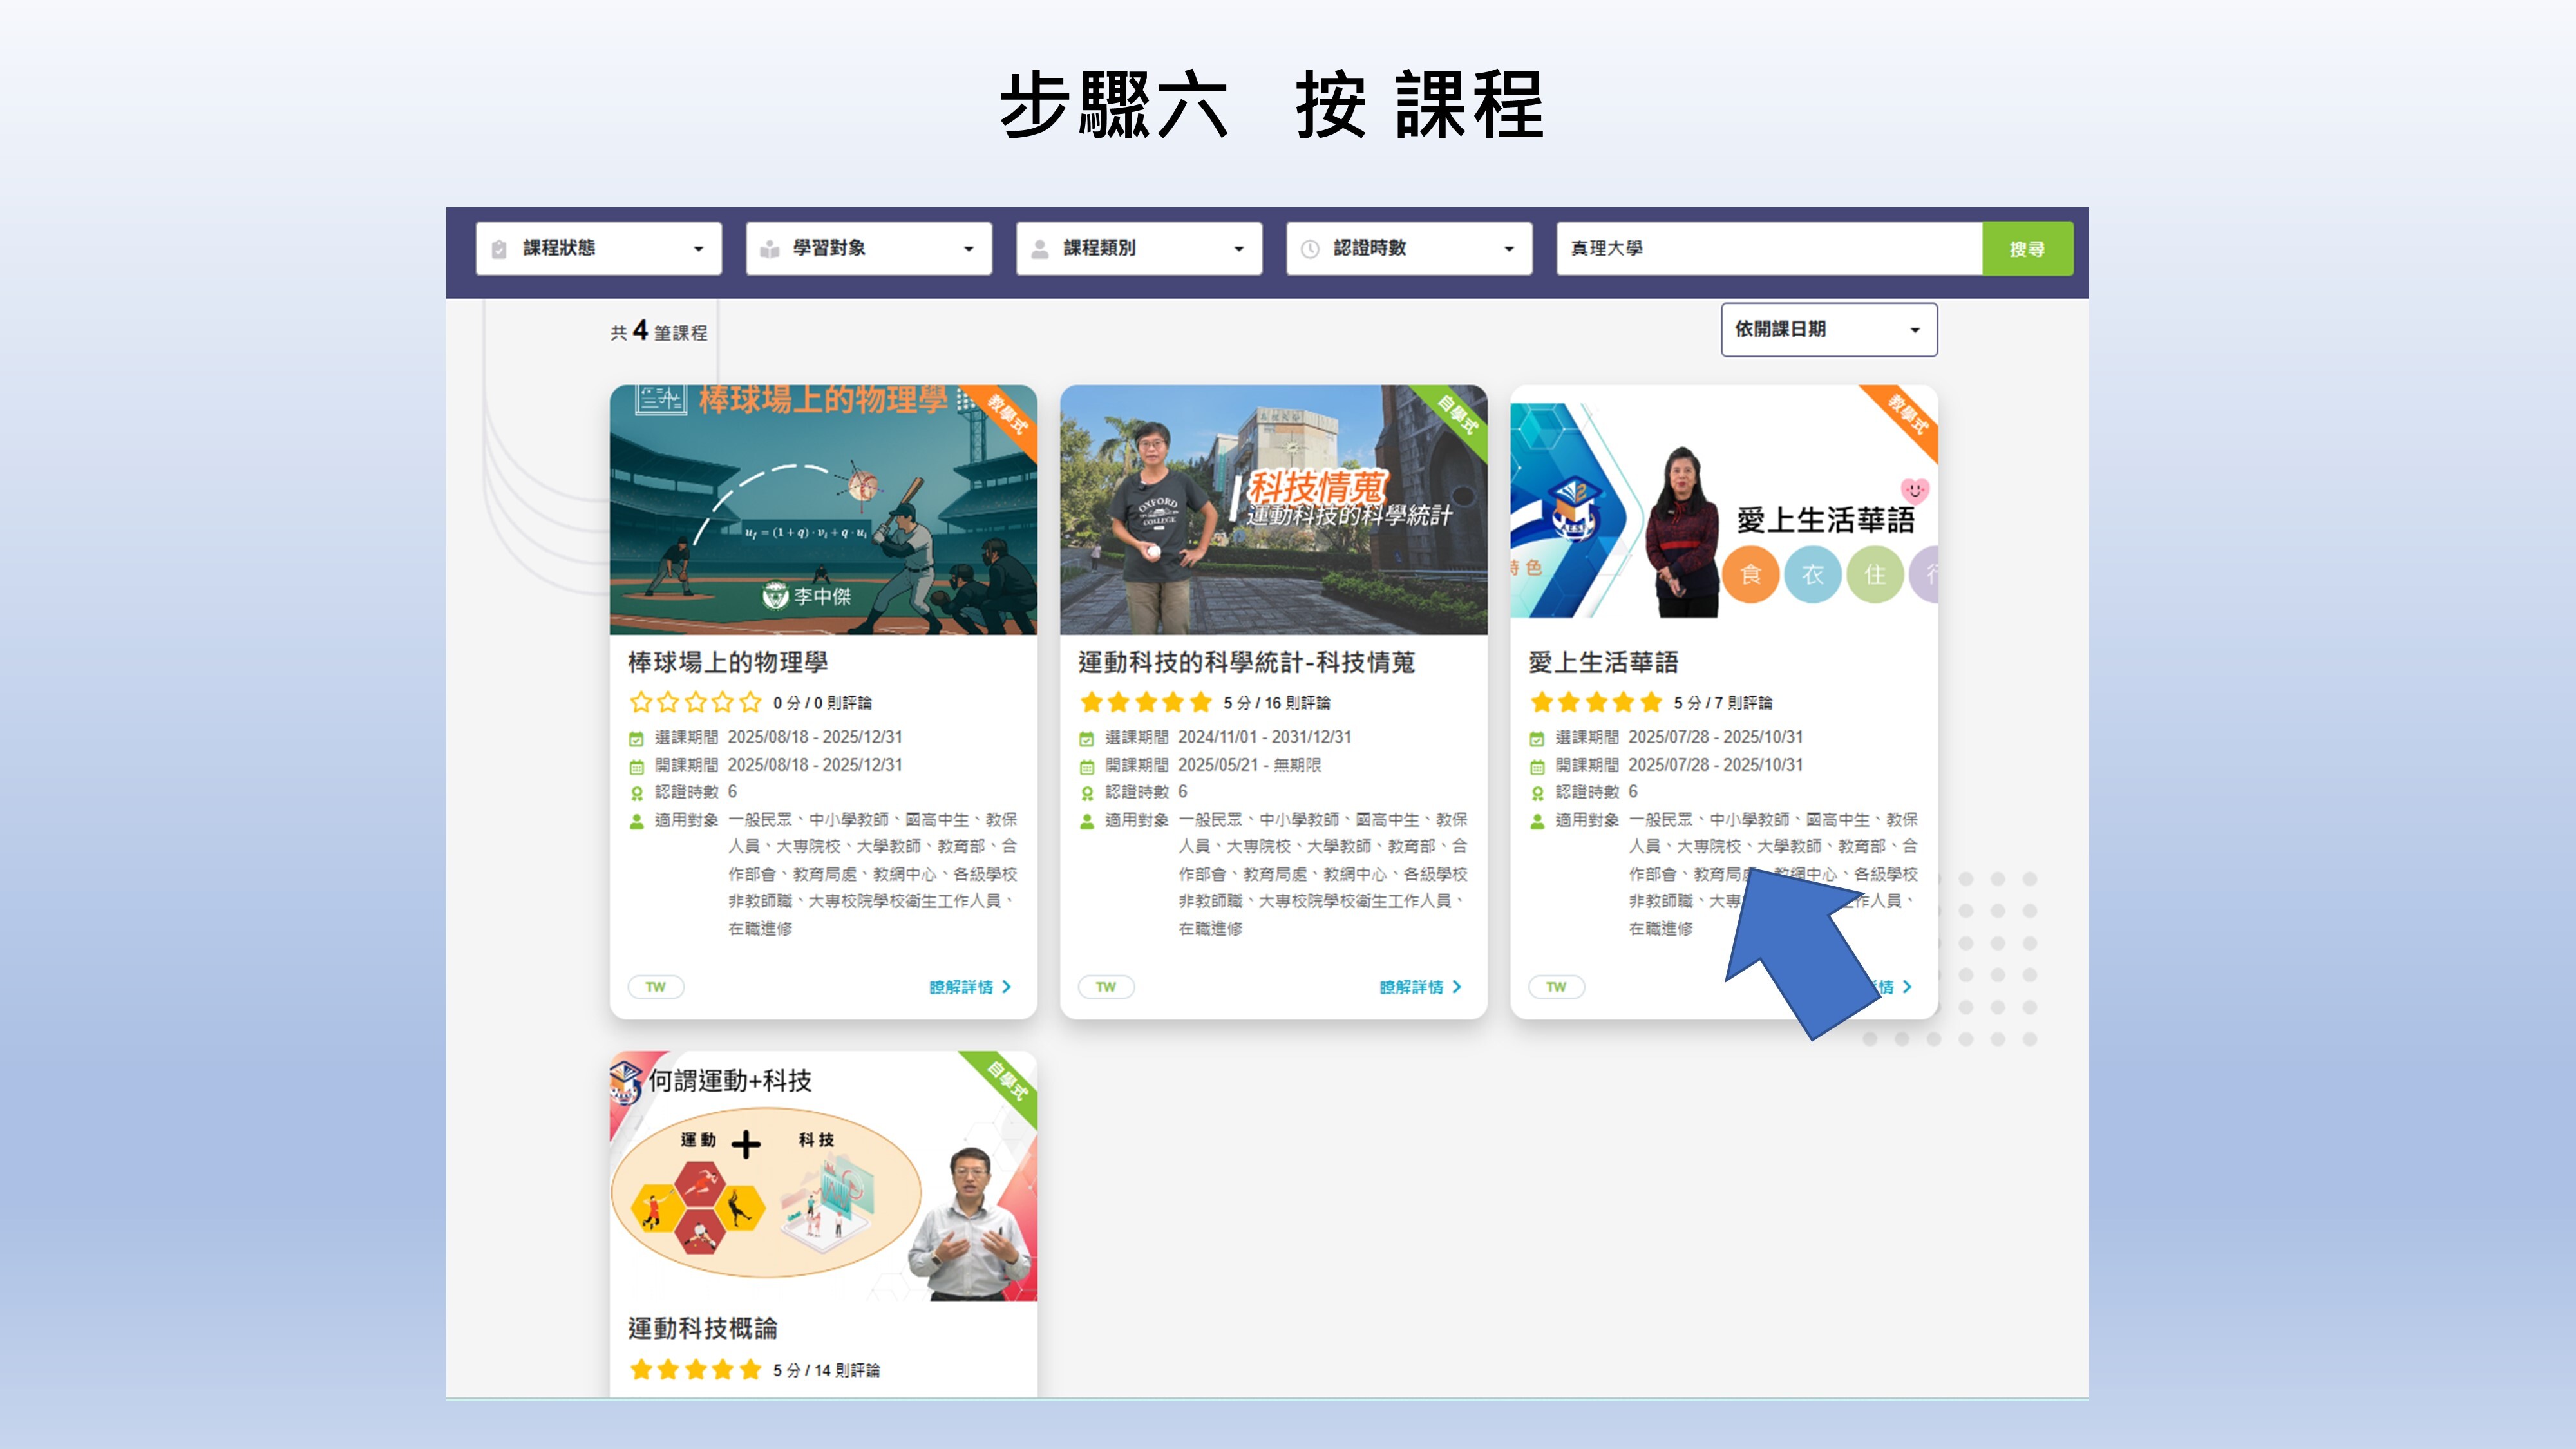The width and height of the screenshot is (2576, 1449).
Task: Click the green 搜尋 button
Action: point(2027,249)
